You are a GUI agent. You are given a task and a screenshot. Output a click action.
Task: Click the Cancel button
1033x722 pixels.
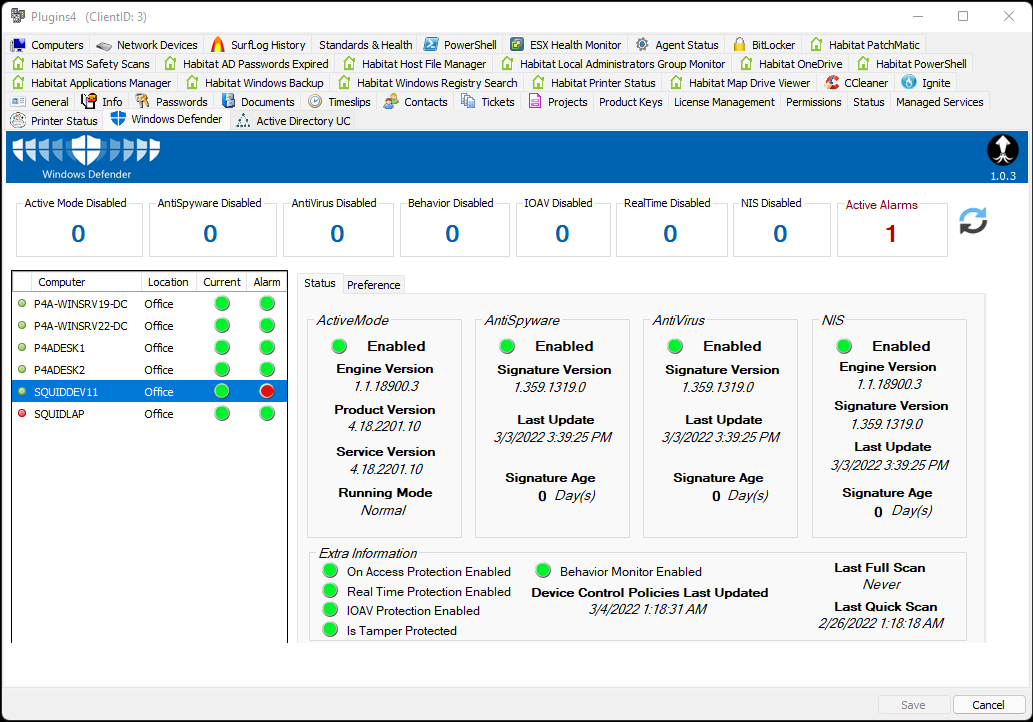click(x=988, y=705)
